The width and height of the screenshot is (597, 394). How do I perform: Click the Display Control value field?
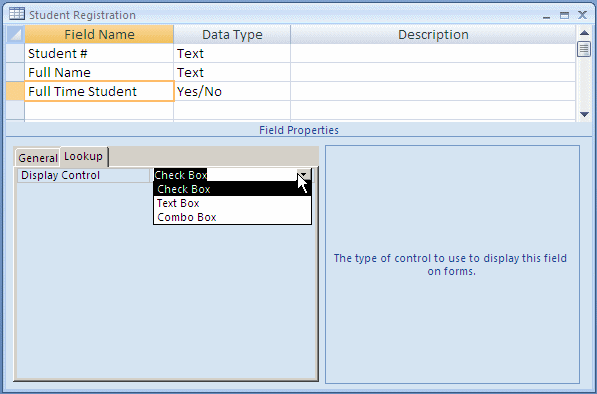pos(225,175)
